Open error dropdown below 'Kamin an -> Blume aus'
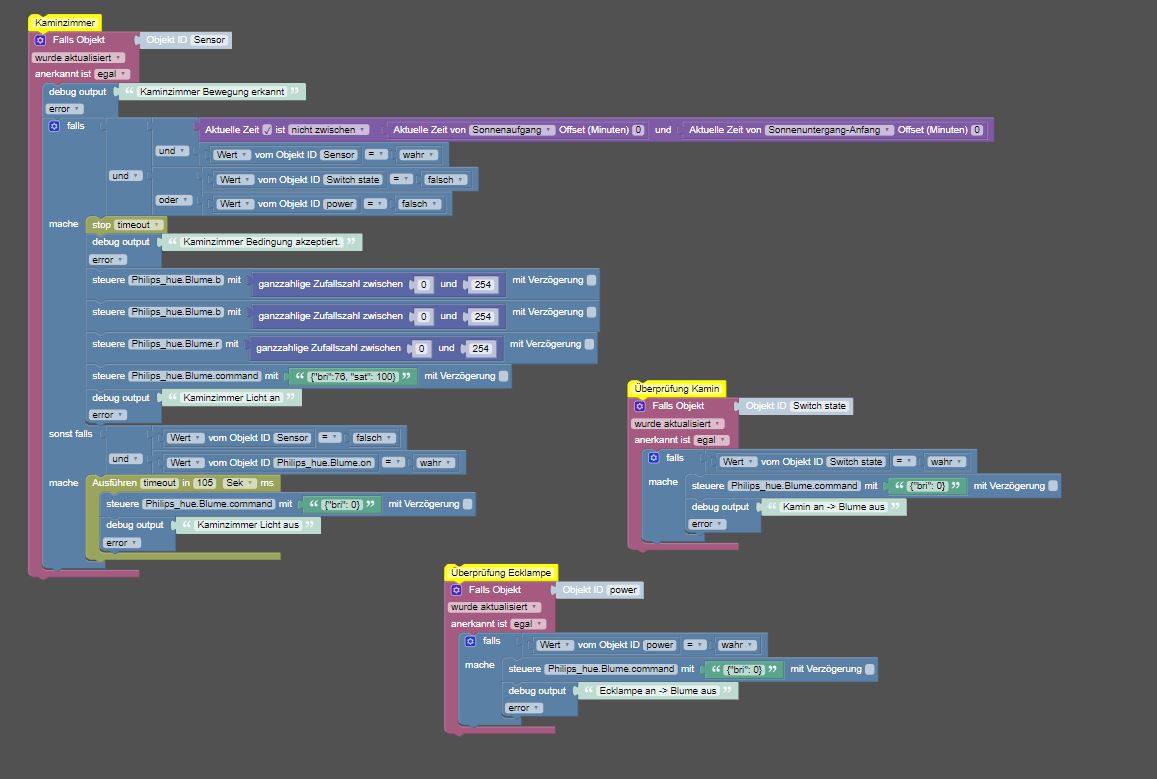The image size is (1157, 779). pyautogui.click(x=707, y=524)
